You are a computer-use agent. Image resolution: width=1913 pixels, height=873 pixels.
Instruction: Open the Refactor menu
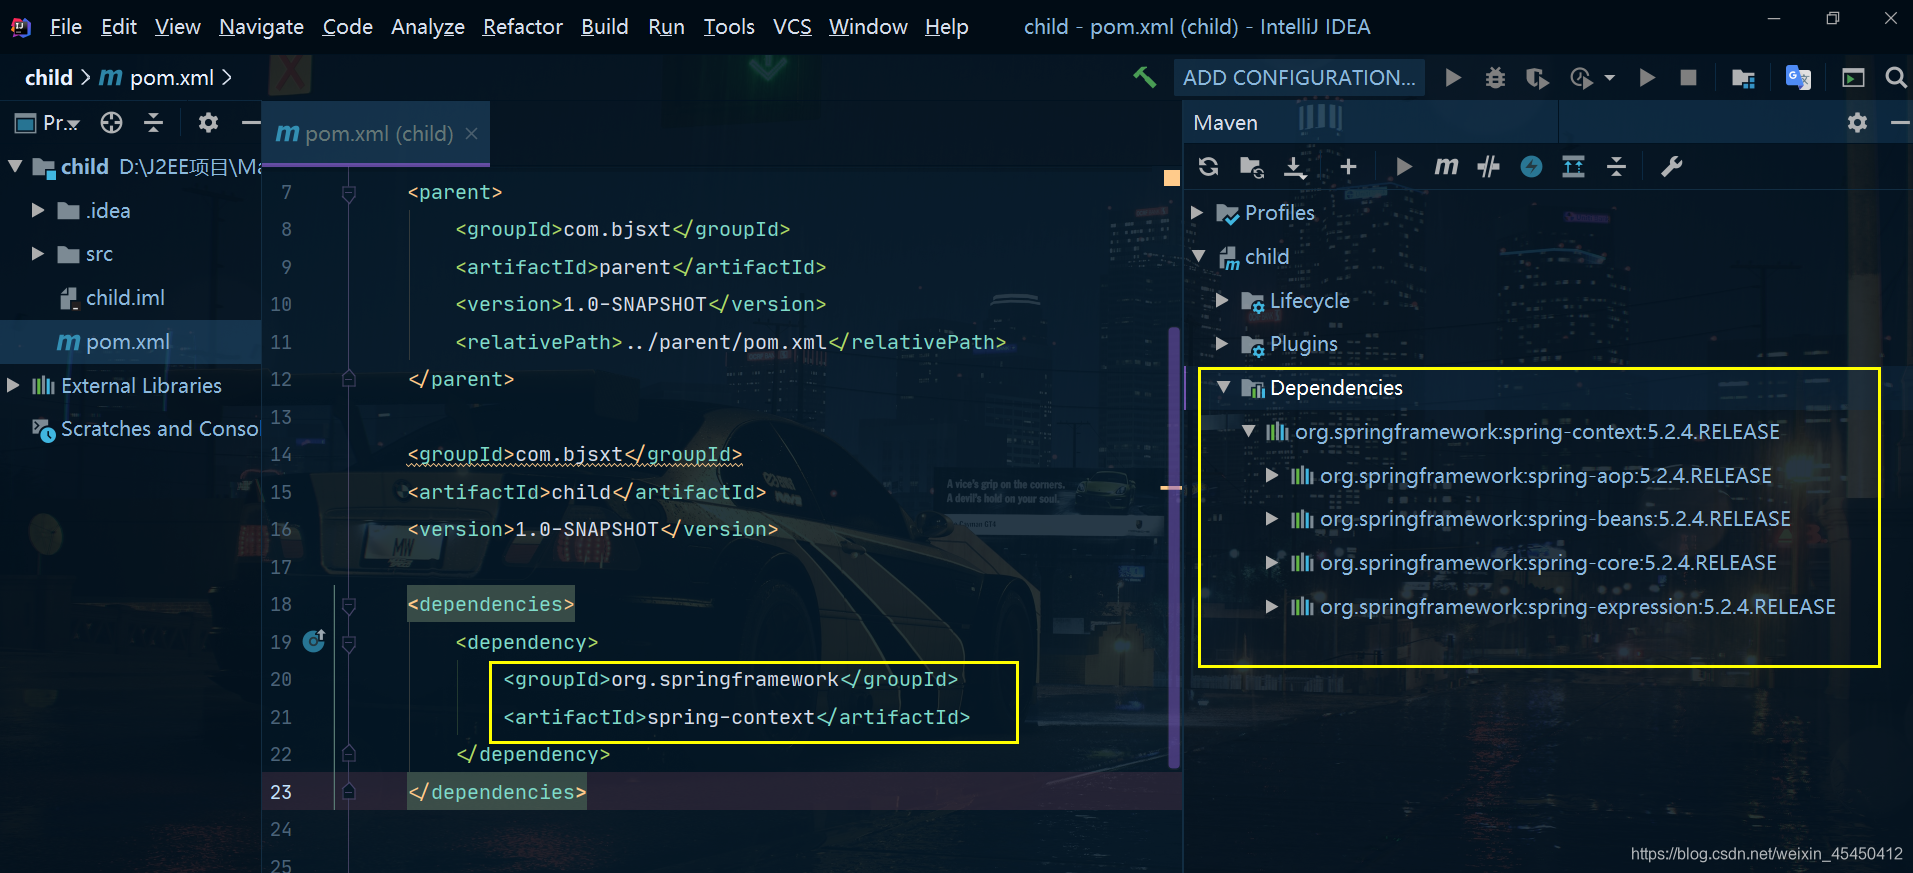[522, 26]
